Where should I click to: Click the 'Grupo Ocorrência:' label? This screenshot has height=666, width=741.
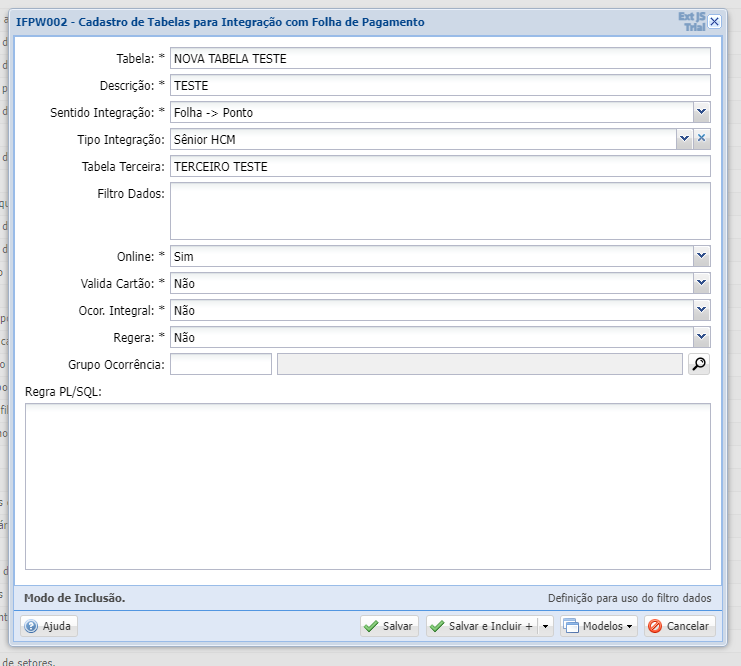tap(116, 364)
